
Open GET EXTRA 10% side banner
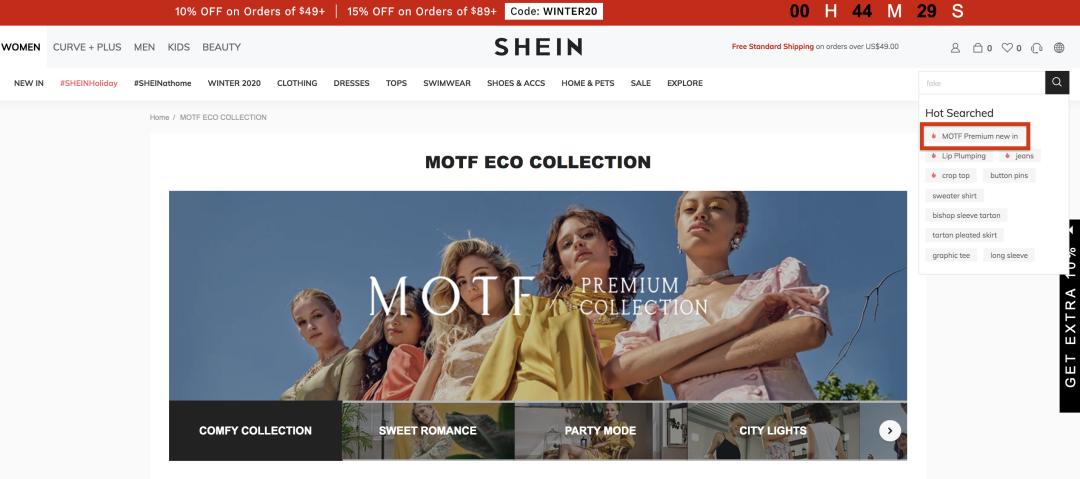[1070, 316]
